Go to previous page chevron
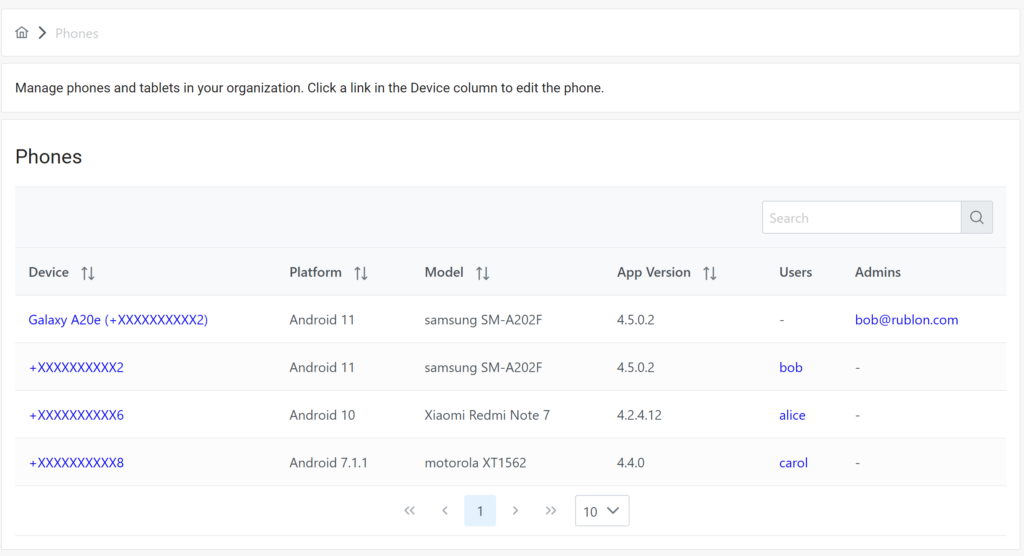The height and width of the screenshot is (556, 1024). (x=445, y=511)
